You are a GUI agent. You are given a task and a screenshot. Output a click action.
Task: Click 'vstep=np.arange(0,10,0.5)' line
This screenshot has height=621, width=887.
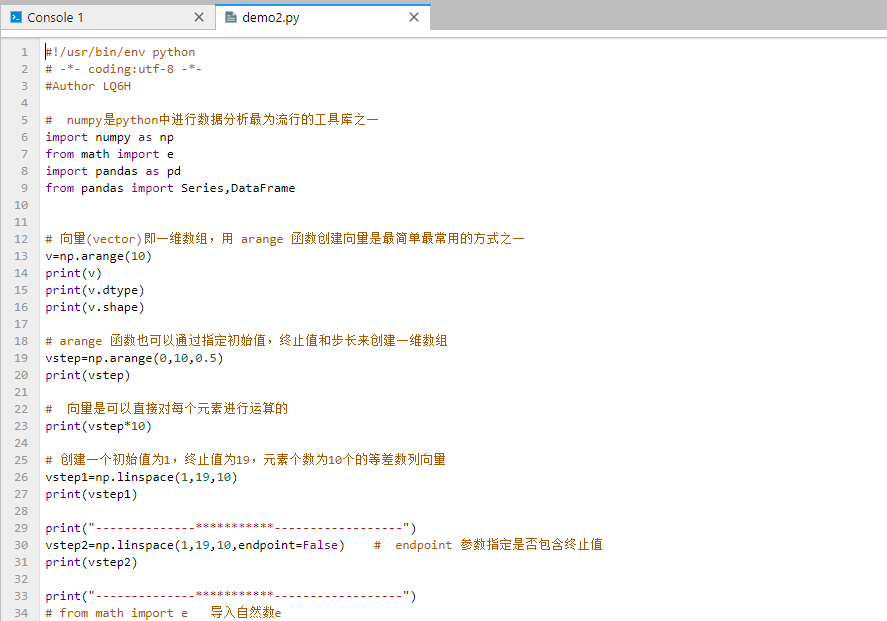(x=135, y=359)
